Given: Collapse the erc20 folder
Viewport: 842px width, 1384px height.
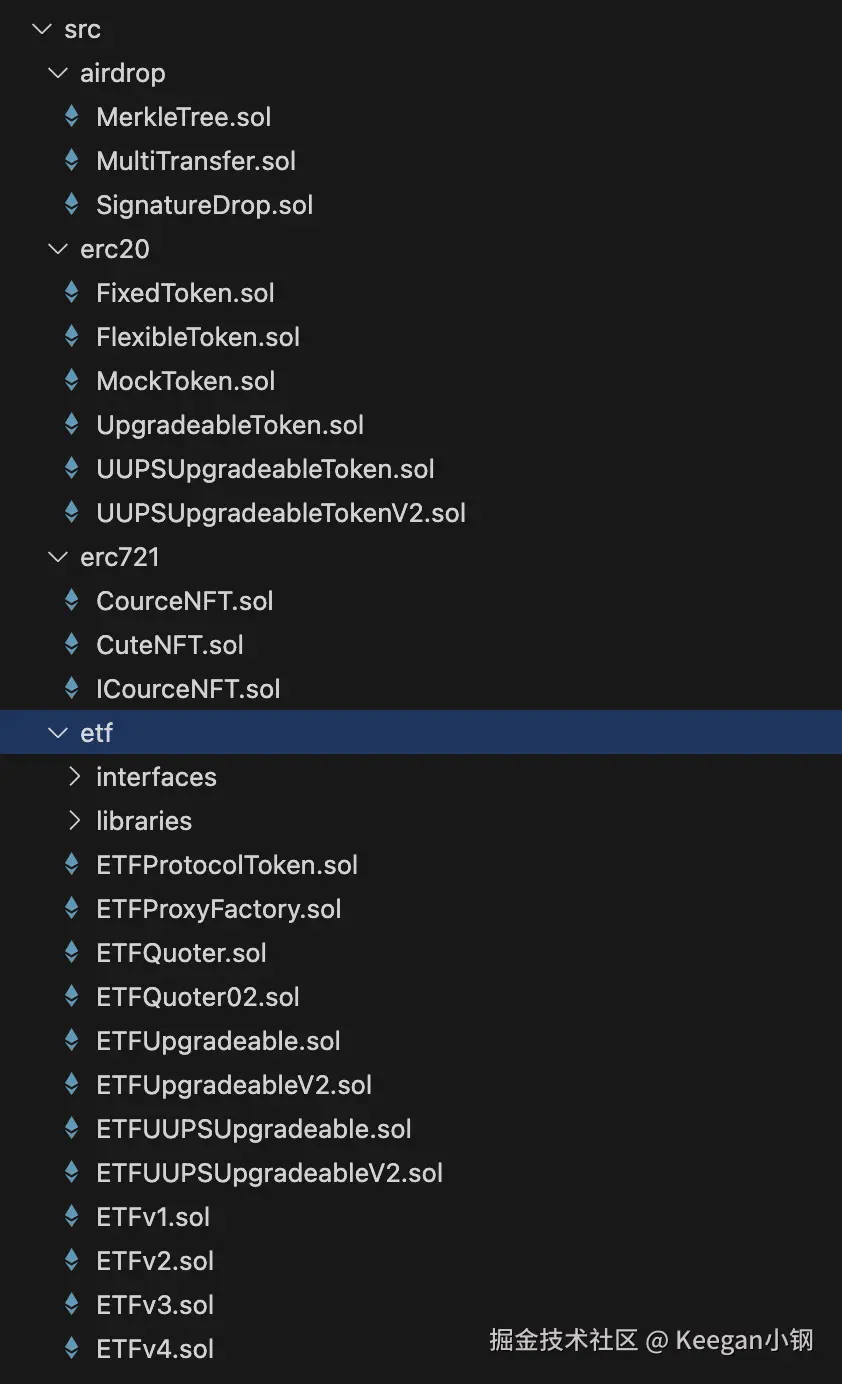Looking at the screenshot, I should coord(57,249).
